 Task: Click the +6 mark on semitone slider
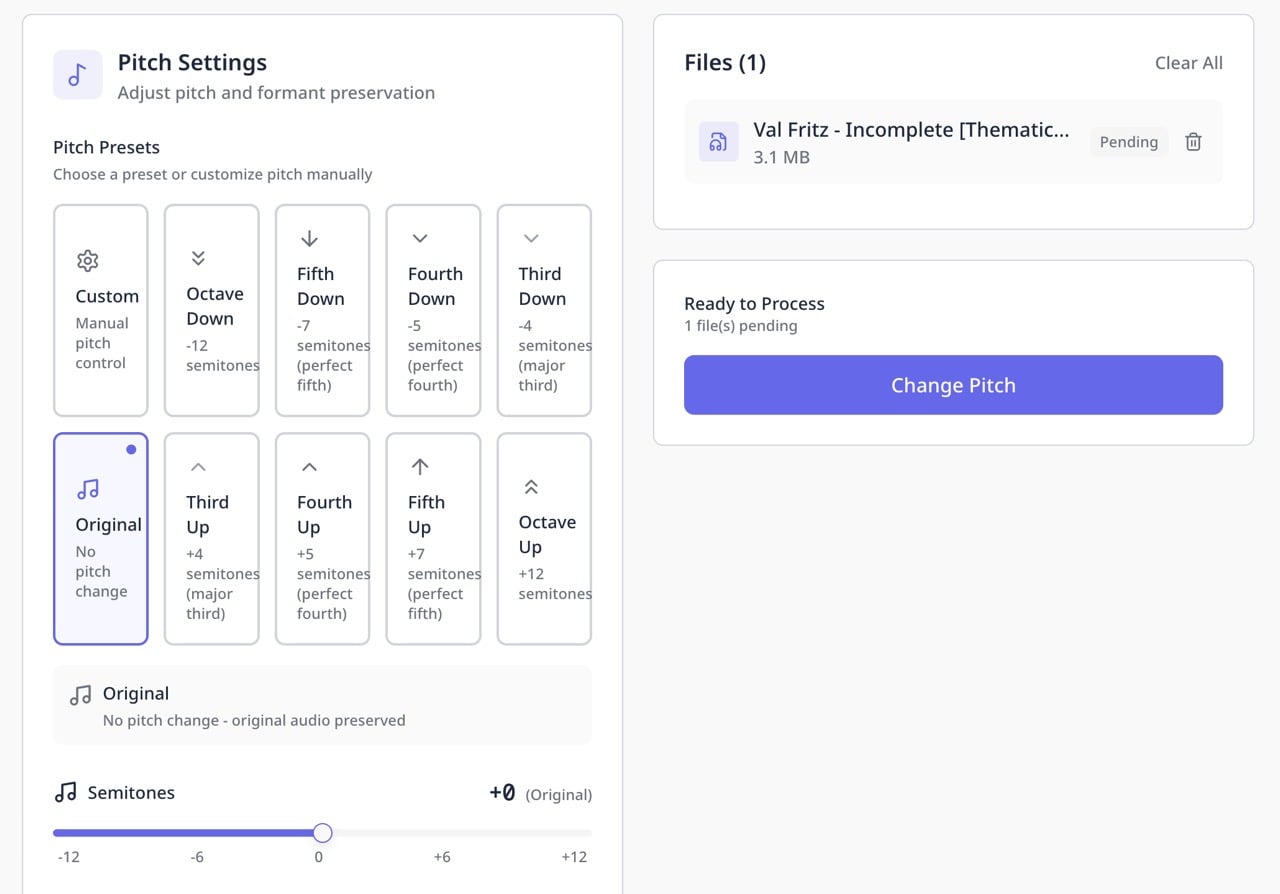coord(442,857)
